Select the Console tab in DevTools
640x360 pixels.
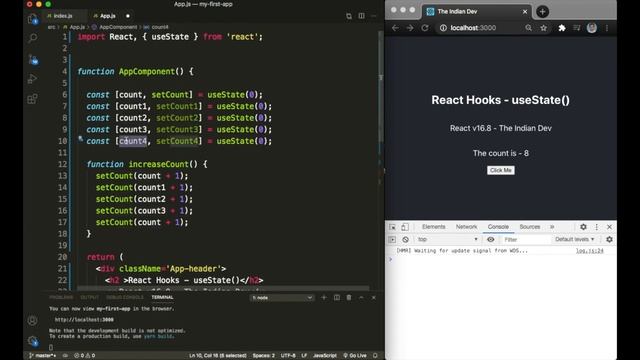coord(498,227)
